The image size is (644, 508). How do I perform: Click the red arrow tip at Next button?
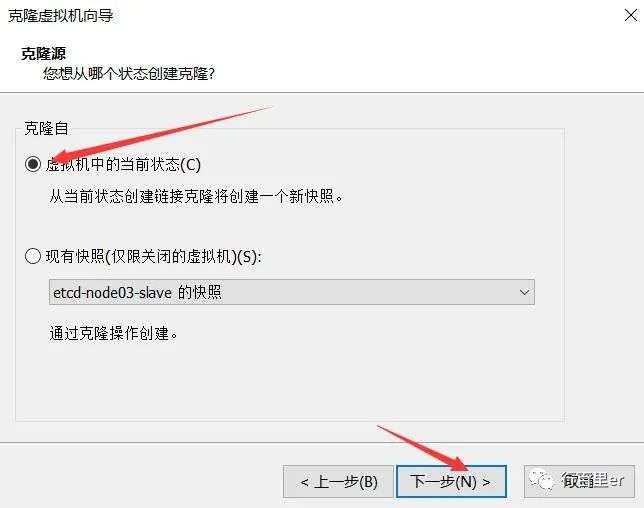tap(465, 467)
